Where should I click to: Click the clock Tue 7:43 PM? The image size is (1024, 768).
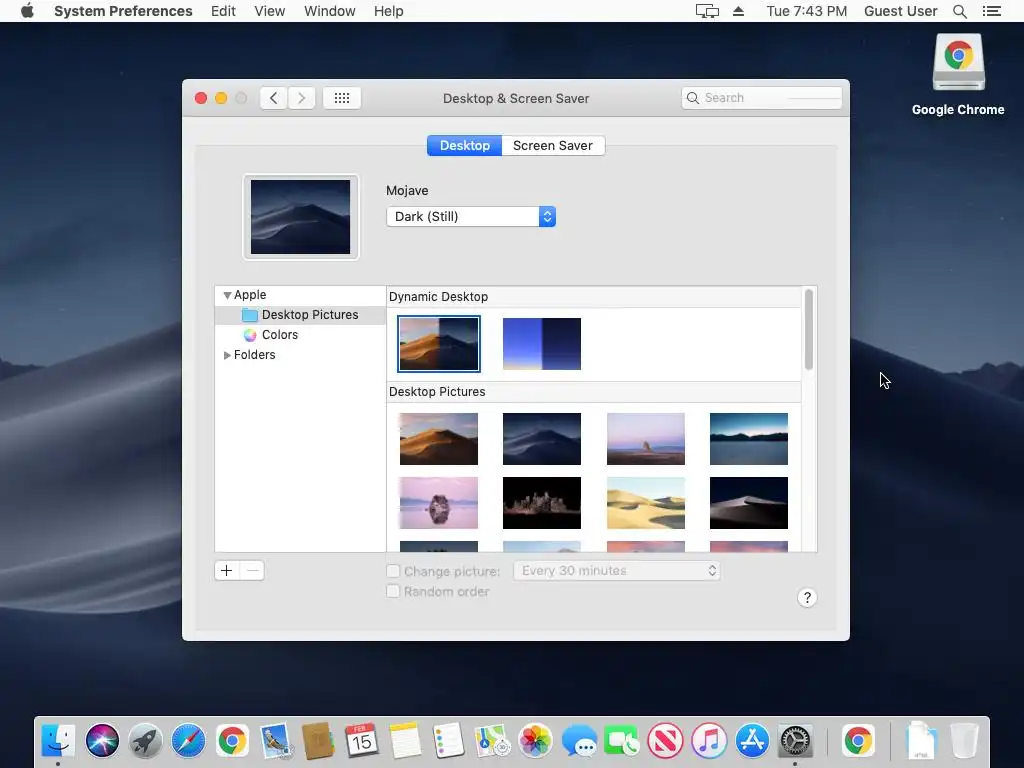click(807, 11)
